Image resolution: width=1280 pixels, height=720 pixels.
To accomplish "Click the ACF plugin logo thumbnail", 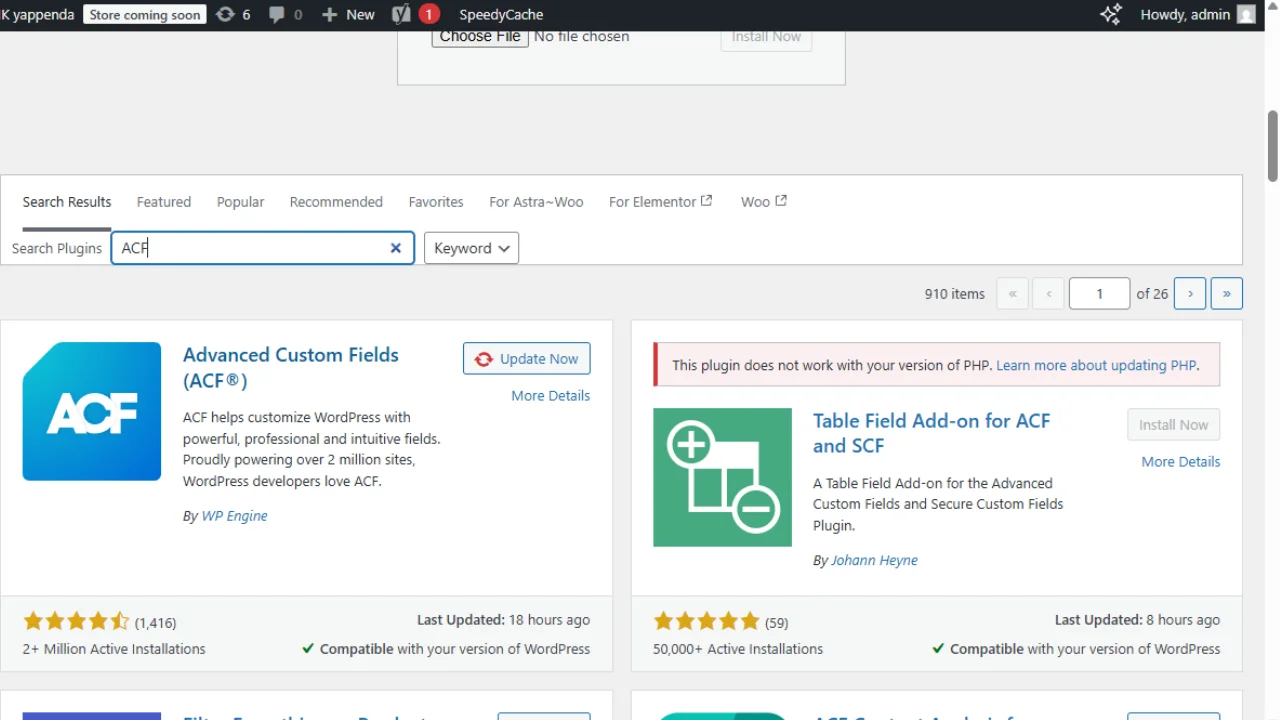I will (92, 411).
